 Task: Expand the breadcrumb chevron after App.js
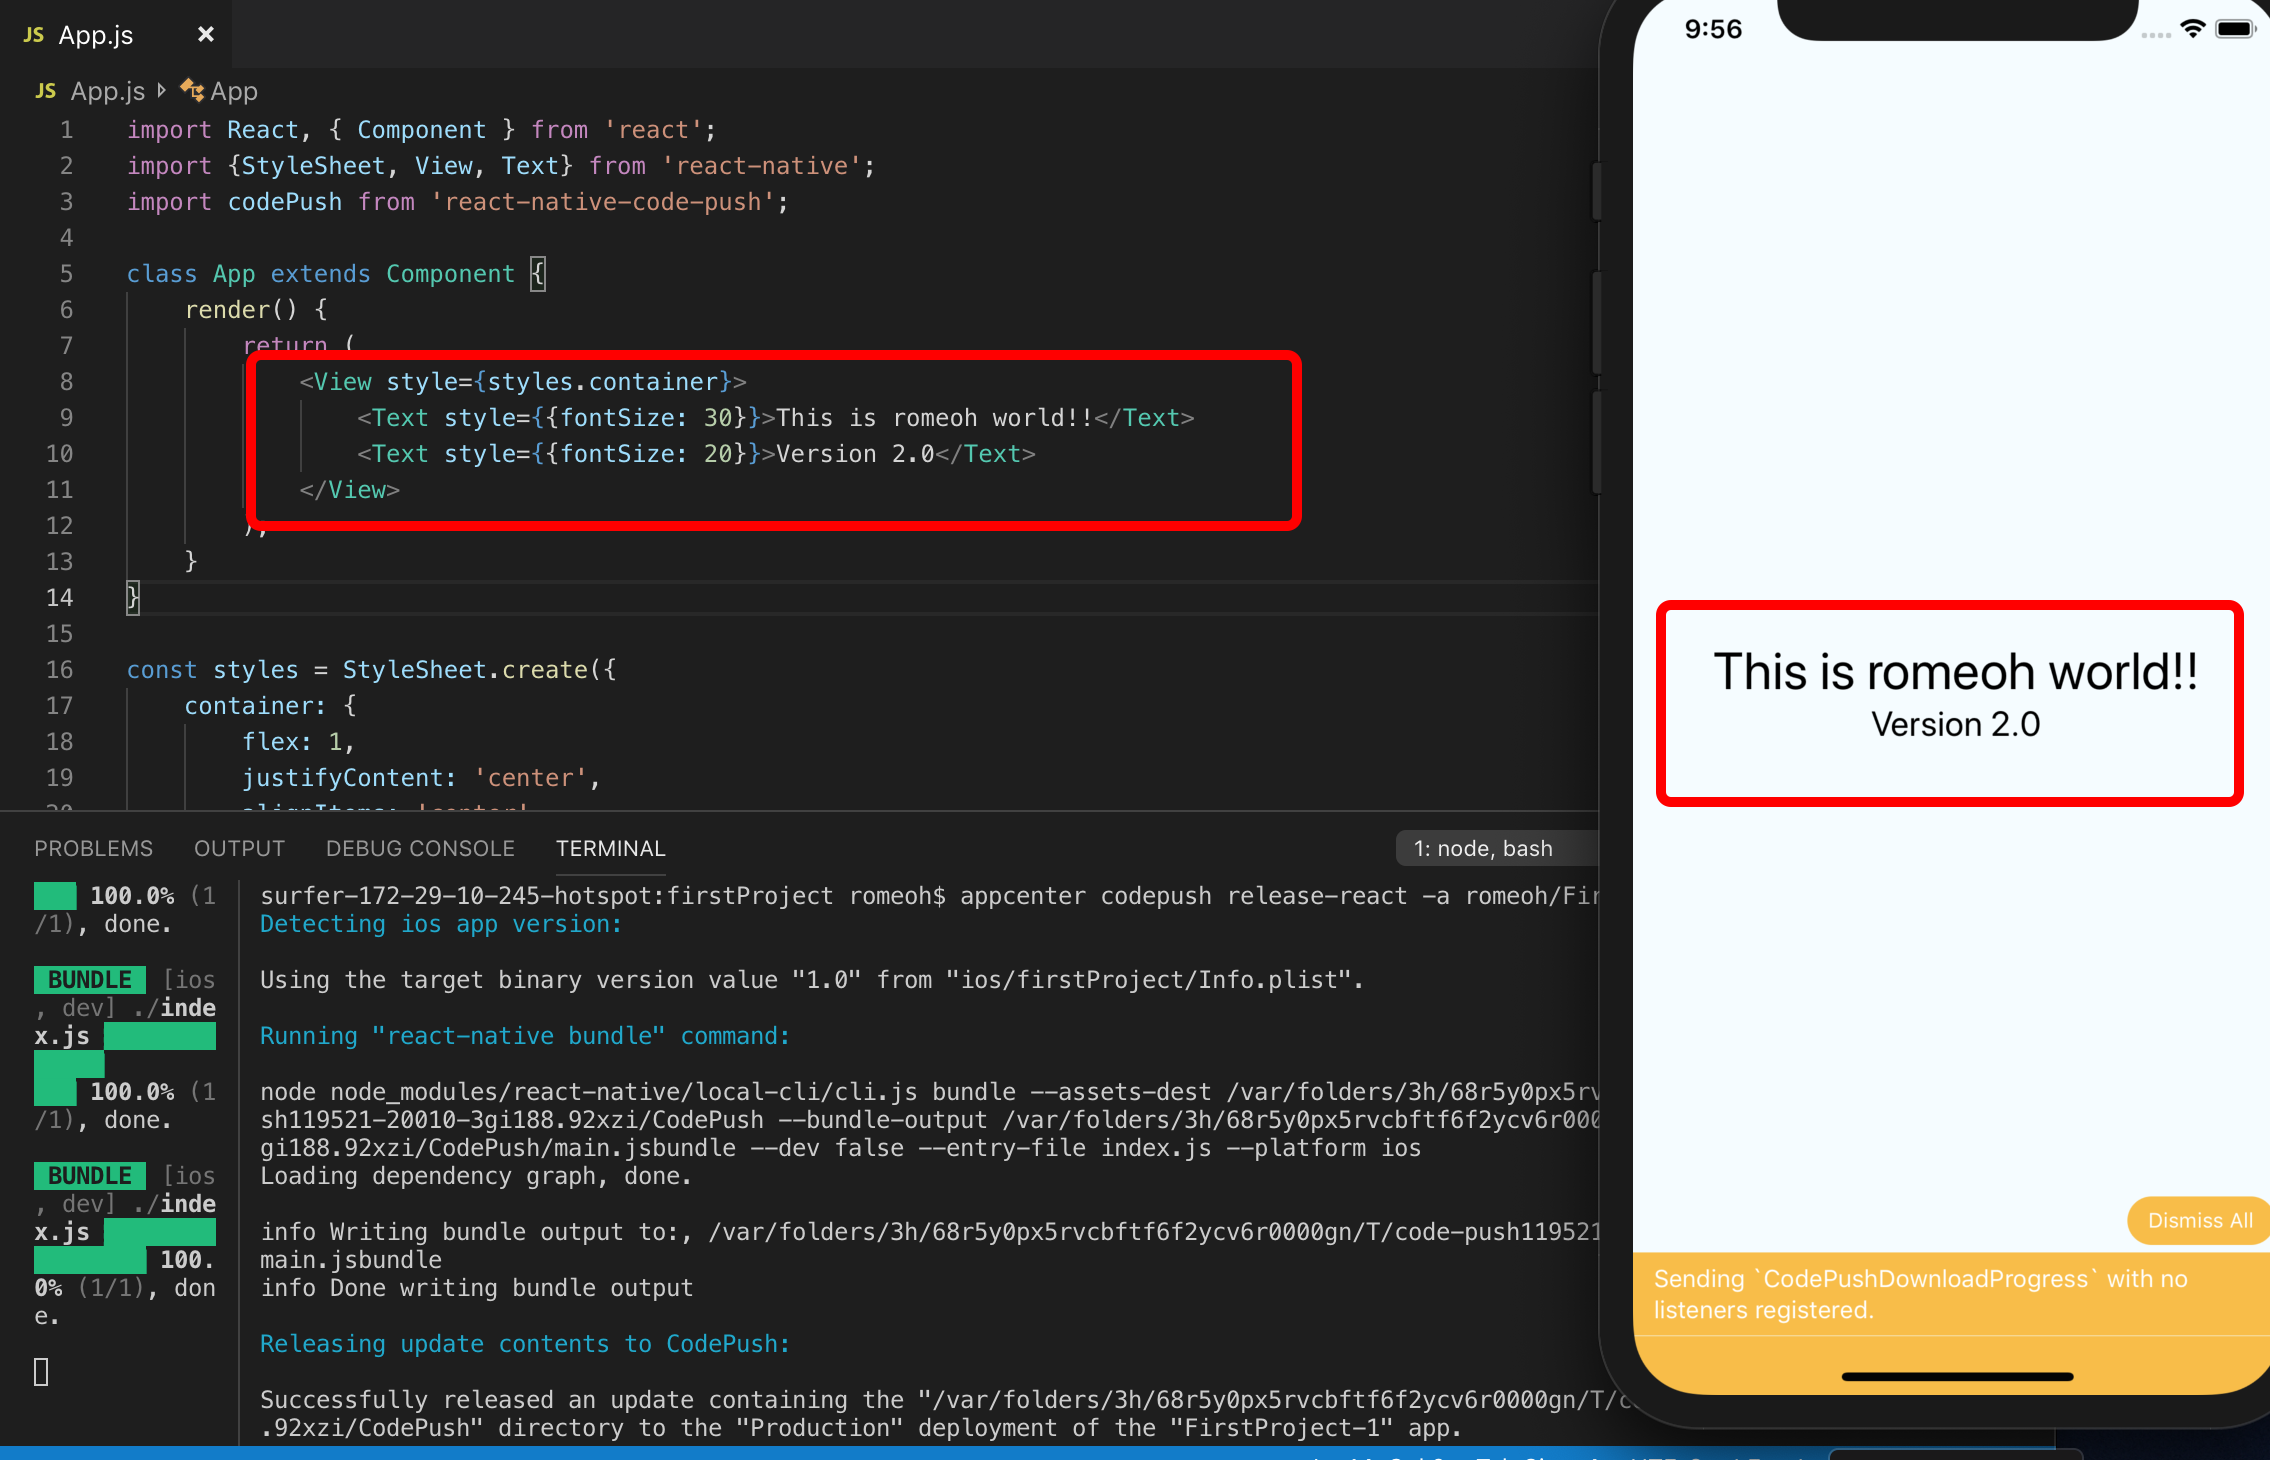[162, 90]
